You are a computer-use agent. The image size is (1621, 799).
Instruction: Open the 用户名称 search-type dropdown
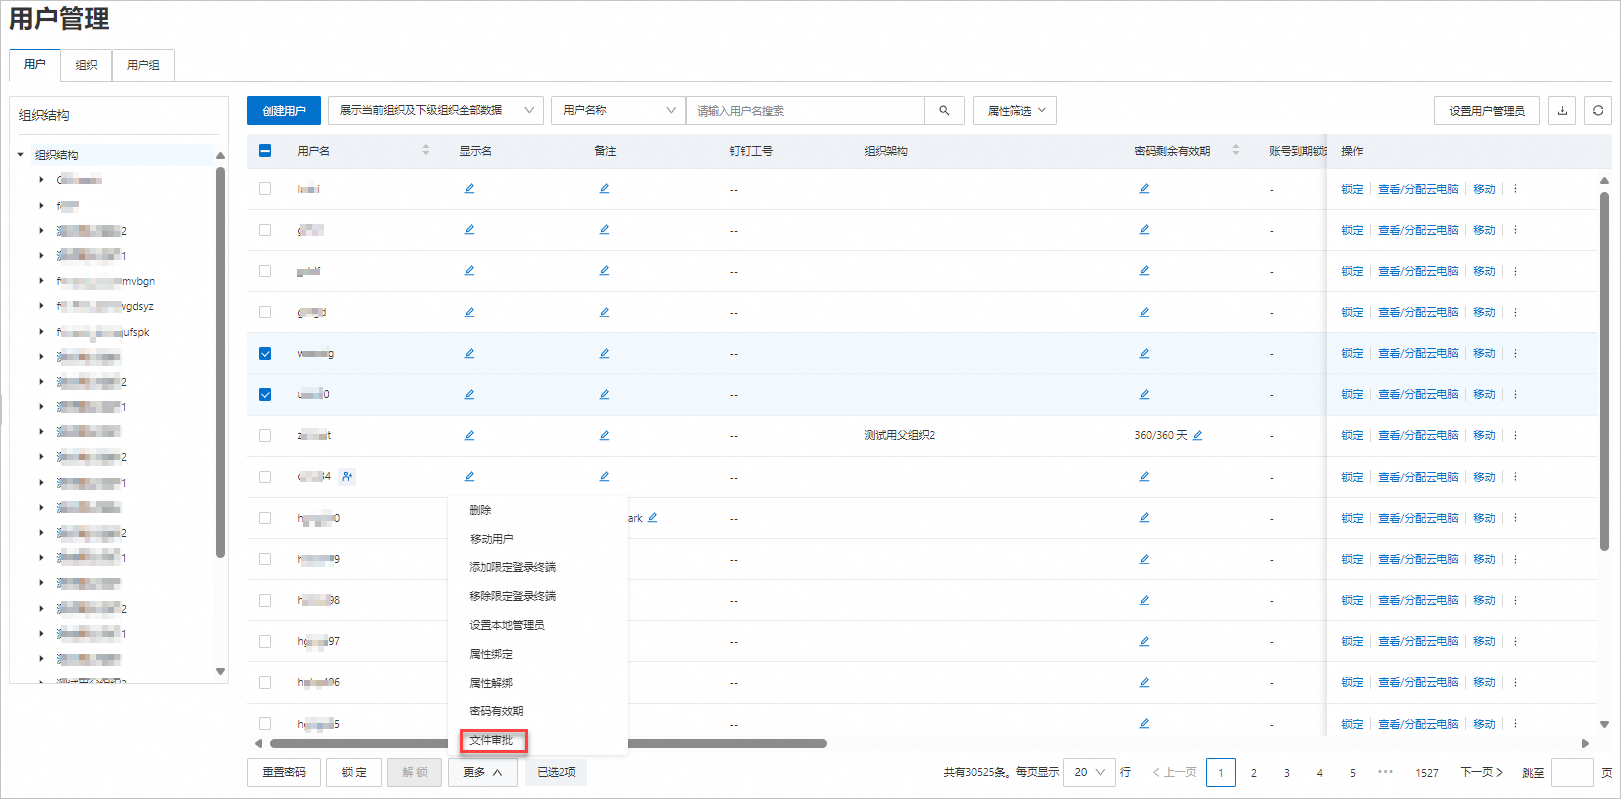point(618,111)
